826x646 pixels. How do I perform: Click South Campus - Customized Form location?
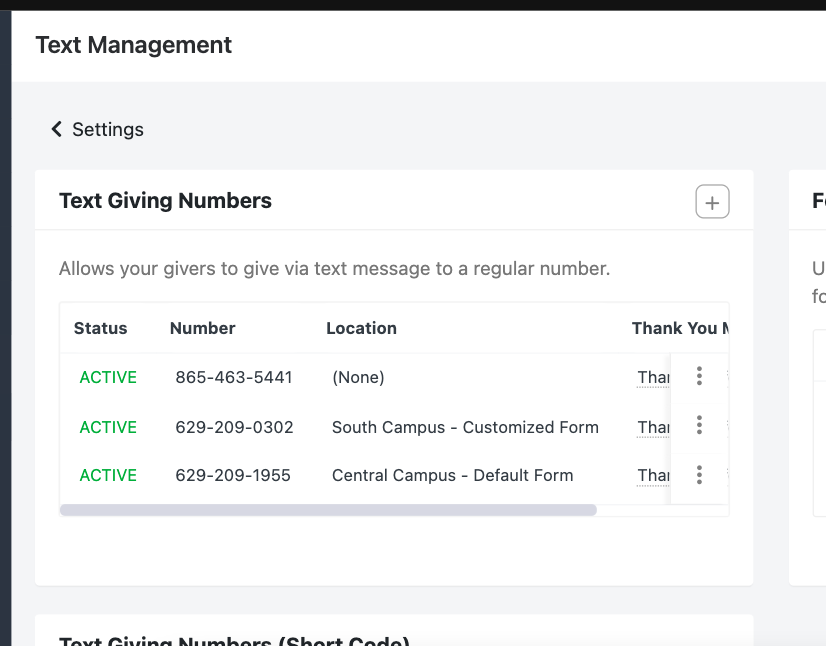(465, 427)
